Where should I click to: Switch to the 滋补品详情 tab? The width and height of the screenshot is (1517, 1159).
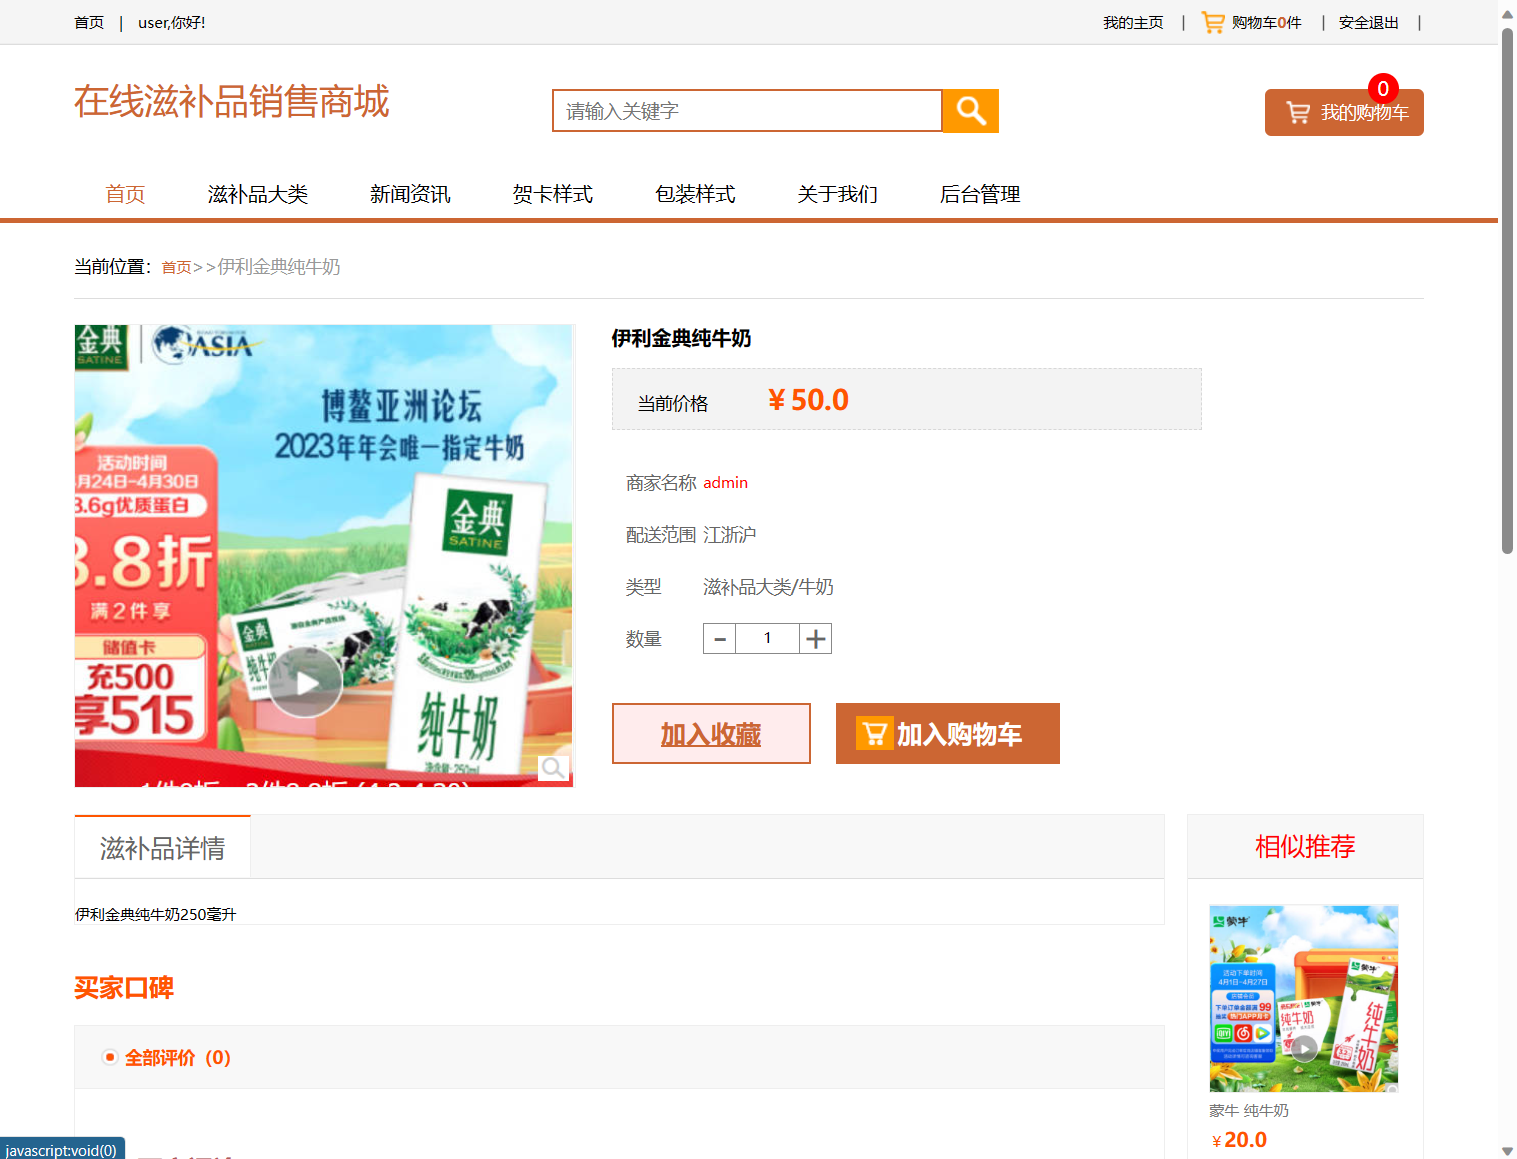pos(162,846)
